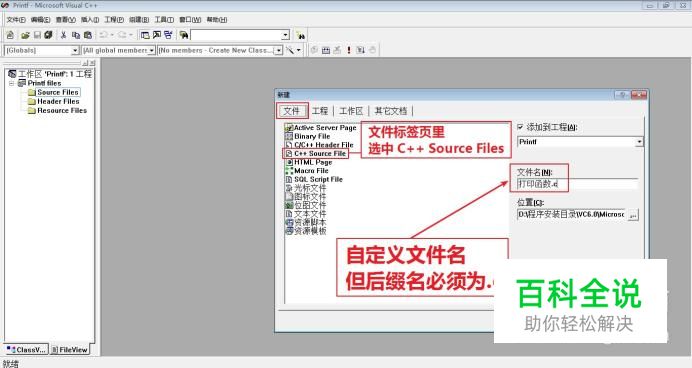This screenshot has width=692, height=368.
Task: Toggle the Output window toolbar icon
Action: pyautogui.click(x=157, y=35)
